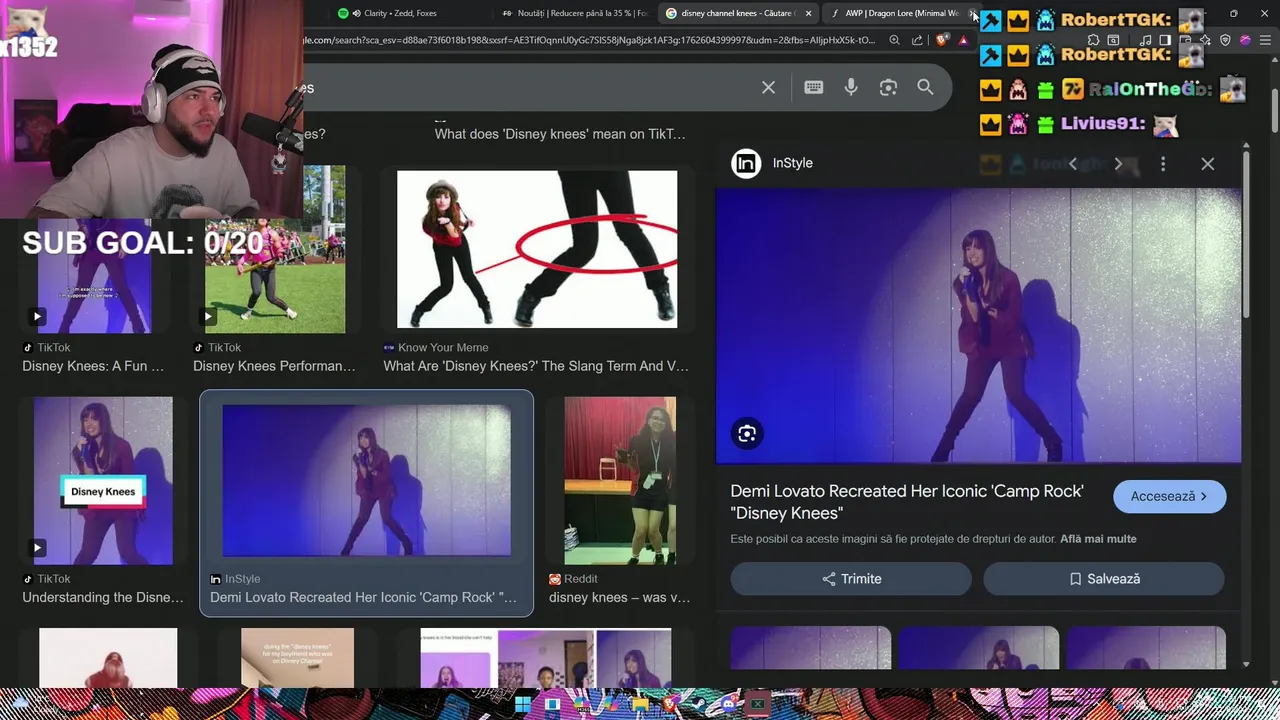Click the share page icon in address bar
The height and width of the screenshot is (720, 1280).
[917, 40]
